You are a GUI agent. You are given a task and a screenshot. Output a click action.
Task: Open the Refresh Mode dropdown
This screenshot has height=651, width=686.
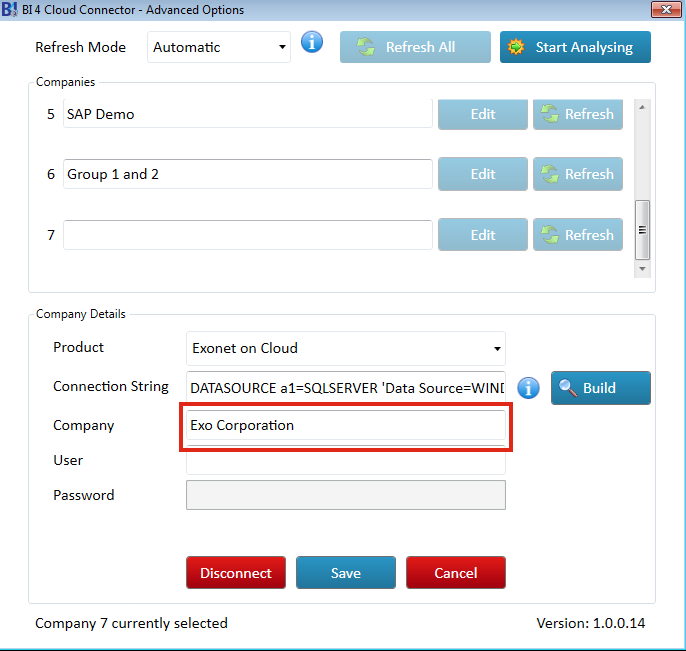click(x=219, y=47)
